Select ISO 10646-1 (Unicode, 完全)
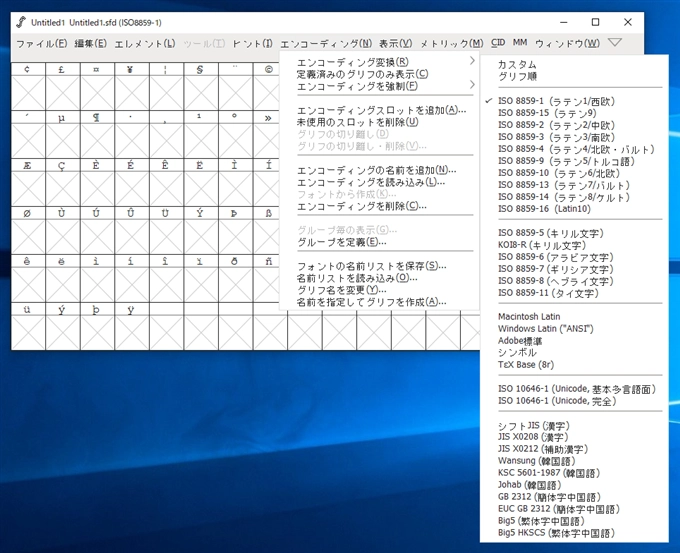This screenshot has height=553, width=680. (574, 401)
